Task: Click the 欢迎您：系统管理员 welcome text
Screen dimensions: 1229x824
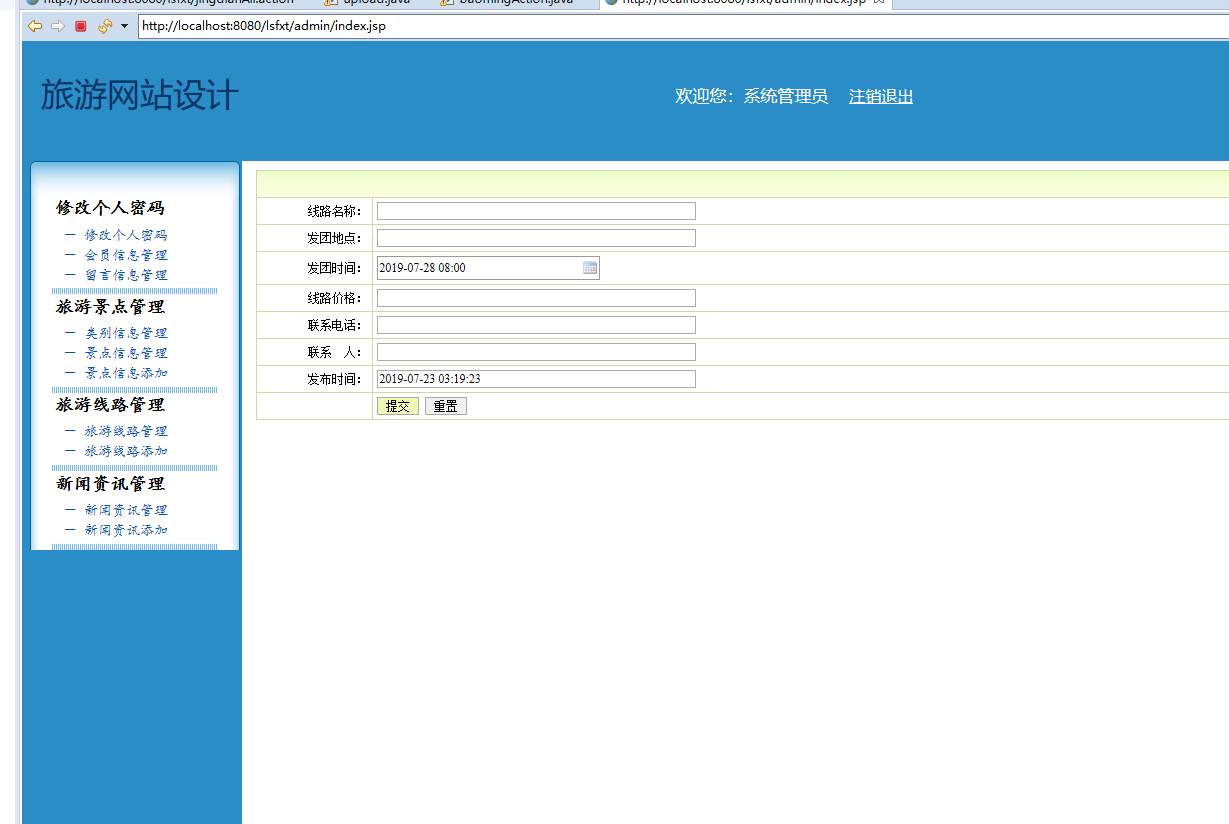Action: (x=751, y=96)
